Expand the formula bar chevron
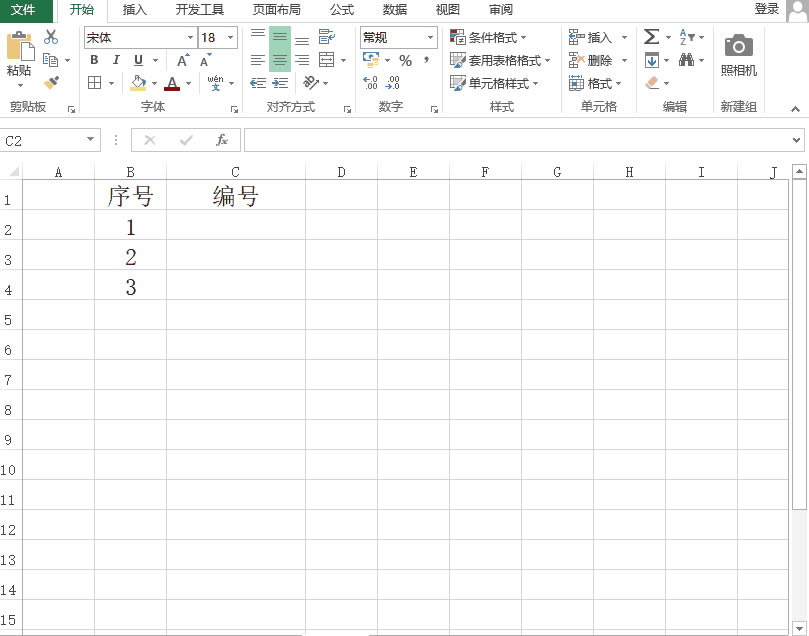 coord(796,140)
